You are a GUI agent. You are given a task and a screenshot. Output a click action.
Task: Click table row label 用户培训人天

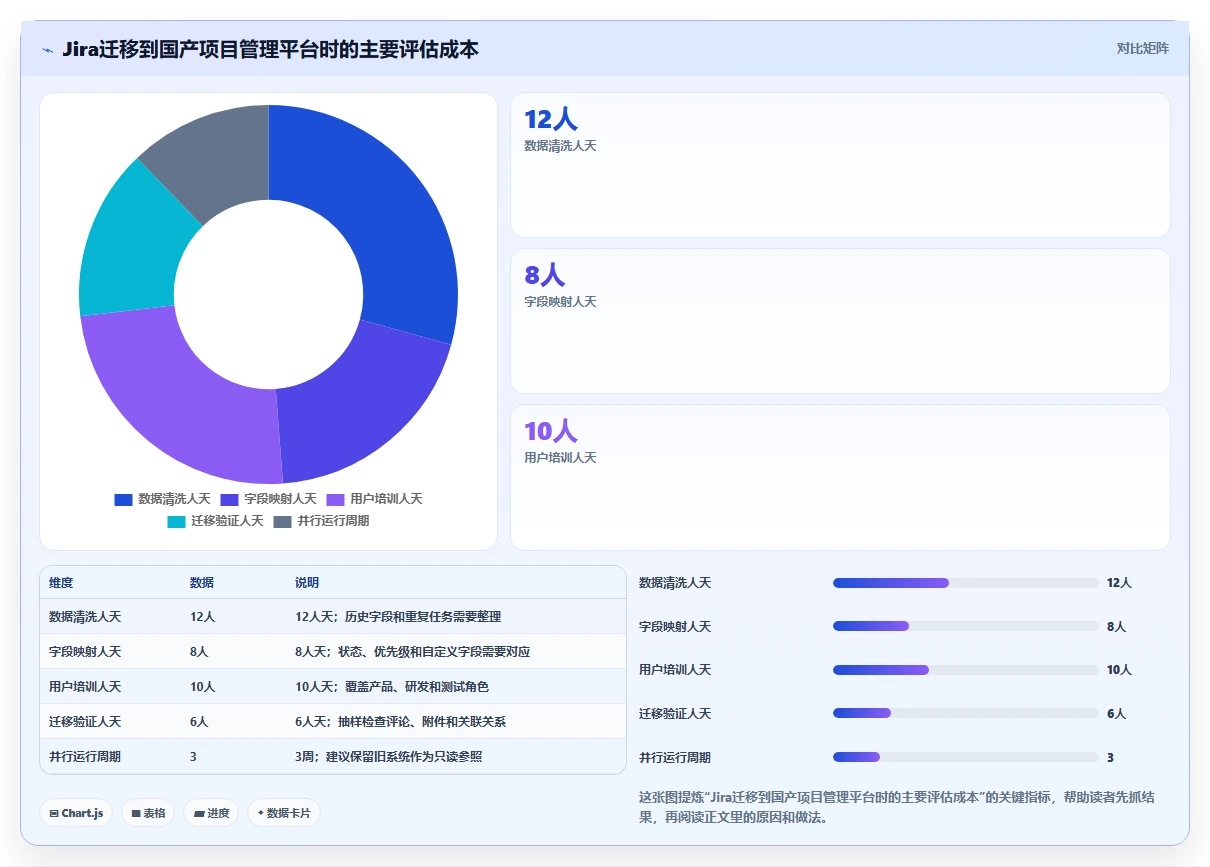(x=85, y=687)
